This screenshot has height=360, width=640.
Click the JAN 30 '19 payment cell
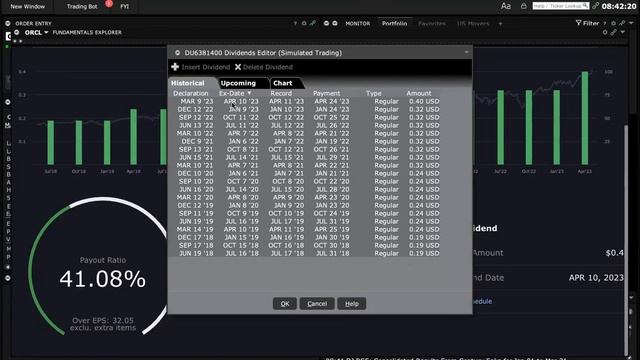click(332, 237)
